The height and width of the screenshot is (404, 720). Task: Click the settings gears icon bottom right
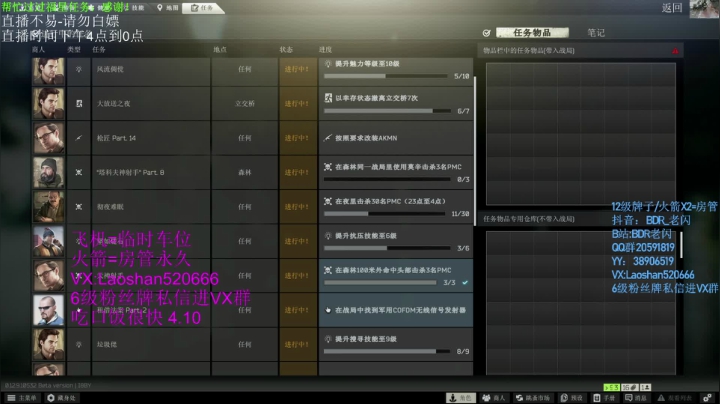[708, 398]
